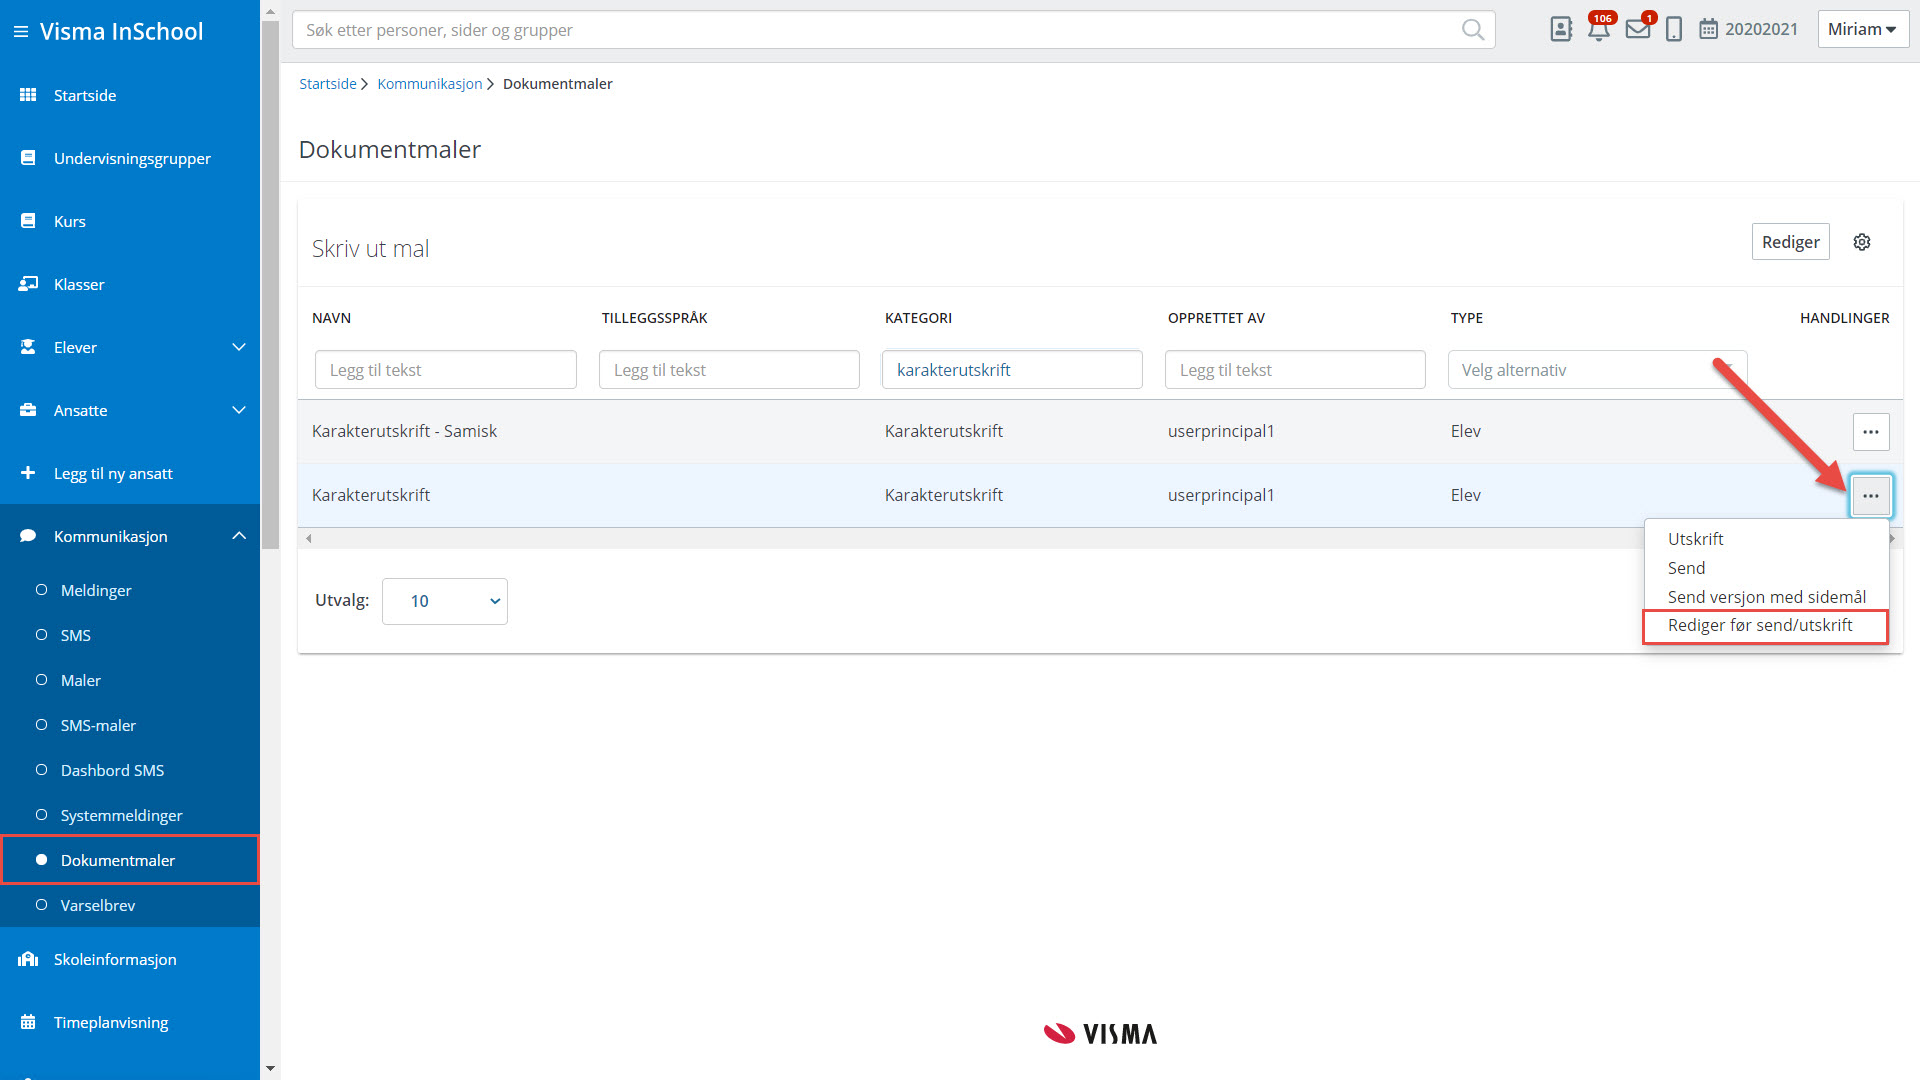The image size is (1920, 1080).
Task: Select the Meldinger sidebar item
Action: 96,590
